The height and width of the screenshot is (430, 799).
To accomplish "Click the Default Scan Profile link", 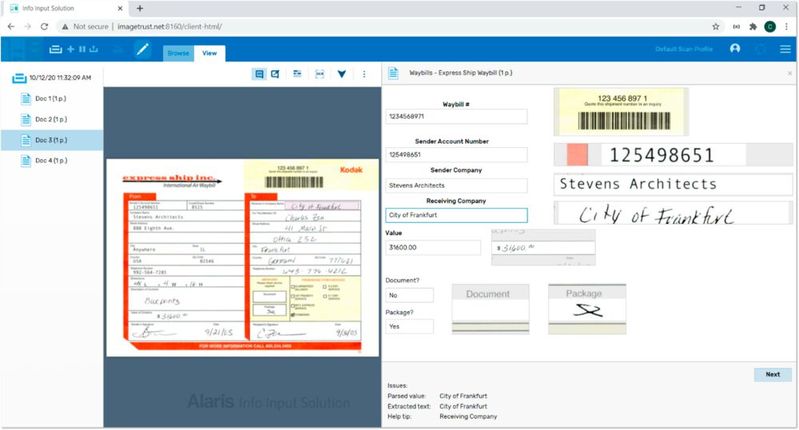I will [x=684, y=49].
